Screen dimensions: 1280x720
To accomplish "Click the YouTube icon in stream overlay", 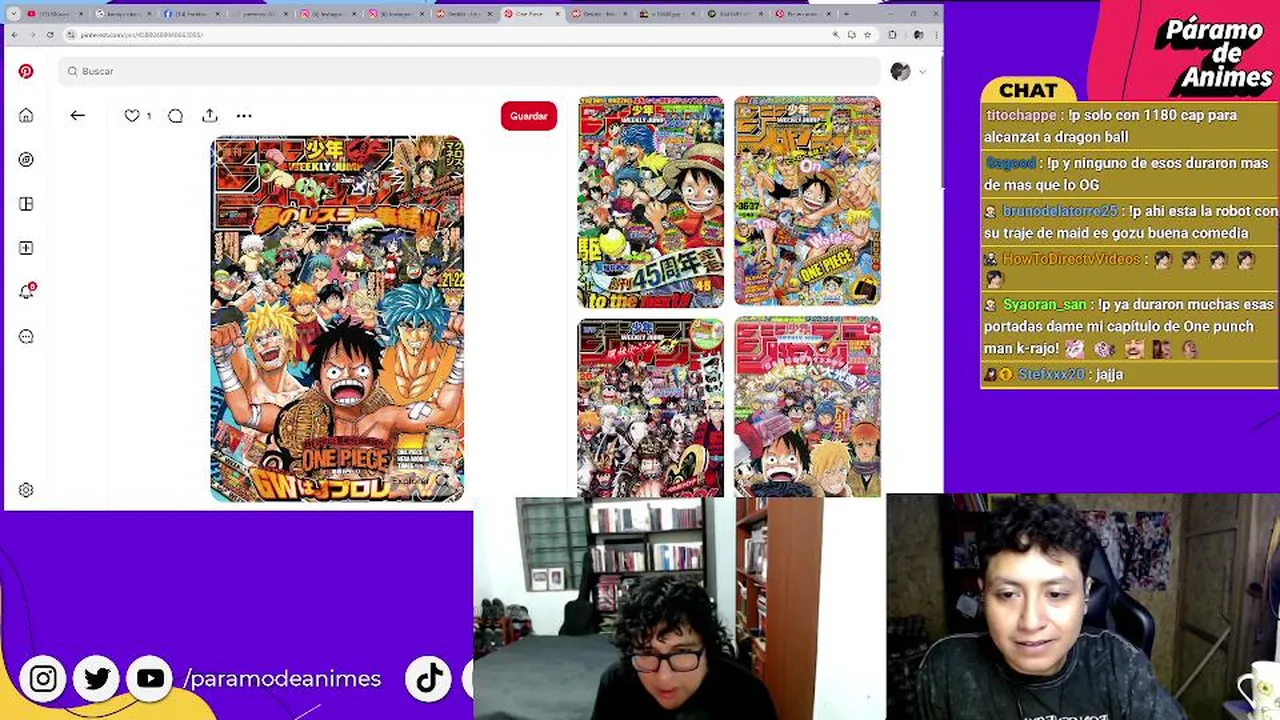I will tap(151, 679).
